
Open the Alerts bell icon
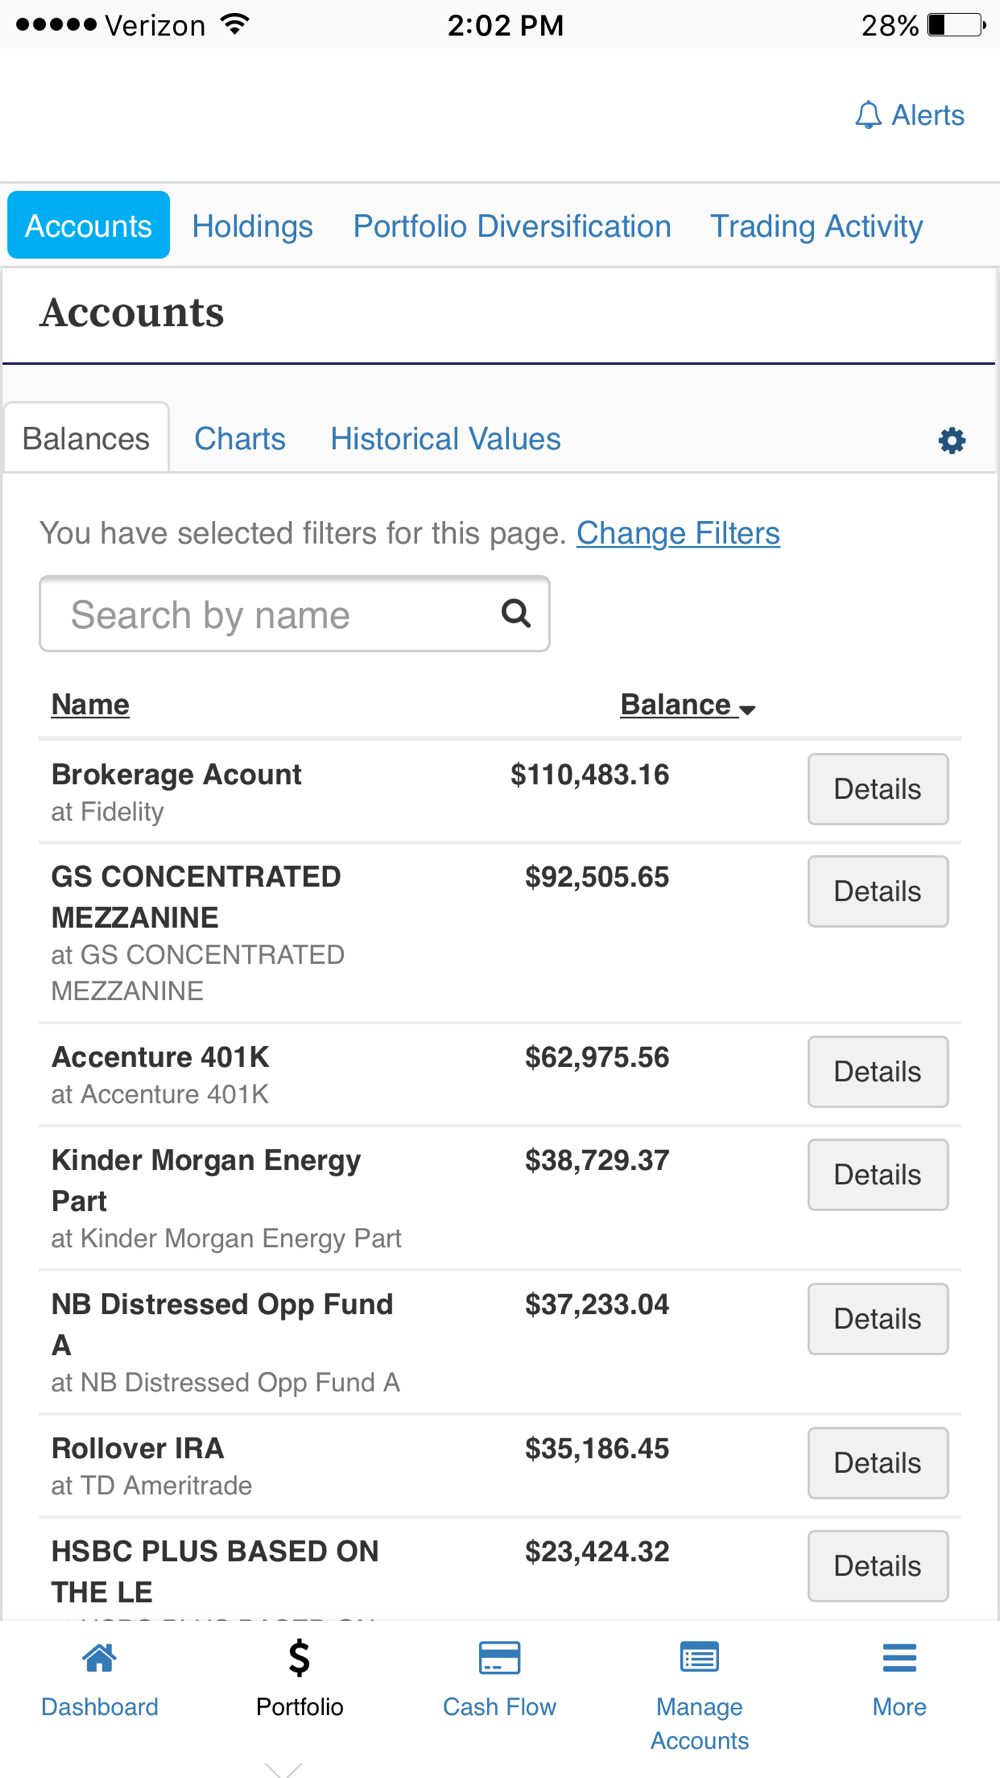click(868, 115)
